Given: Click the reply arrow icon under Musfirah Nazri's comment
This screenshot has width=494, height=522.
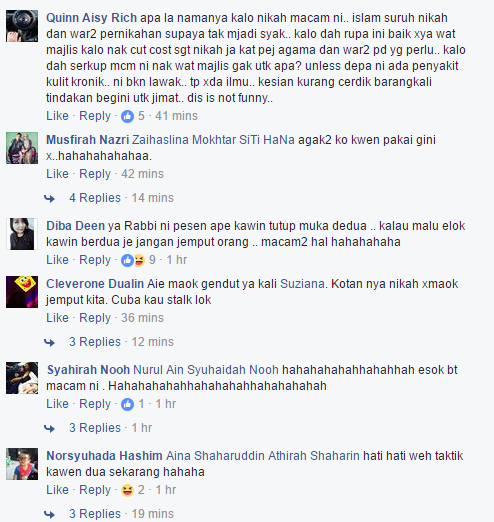Looking at the screenshot, I should (49, 199).
